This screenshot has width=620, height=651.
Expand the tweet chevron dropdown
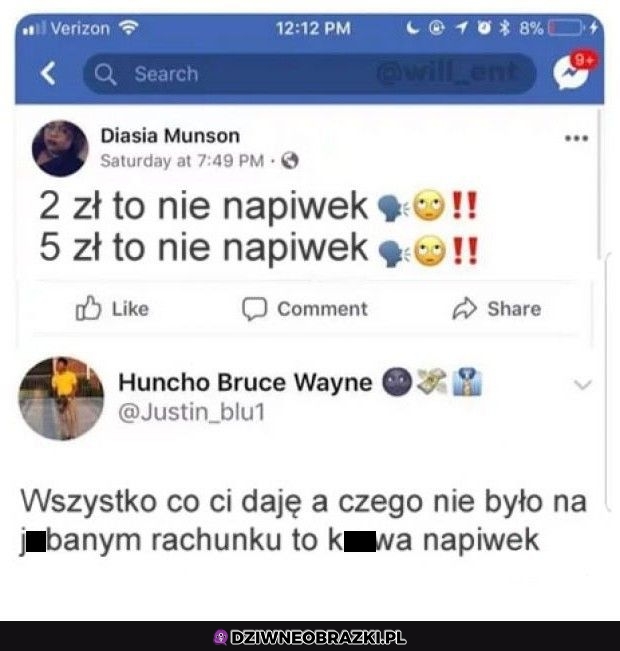pos(582,385)
